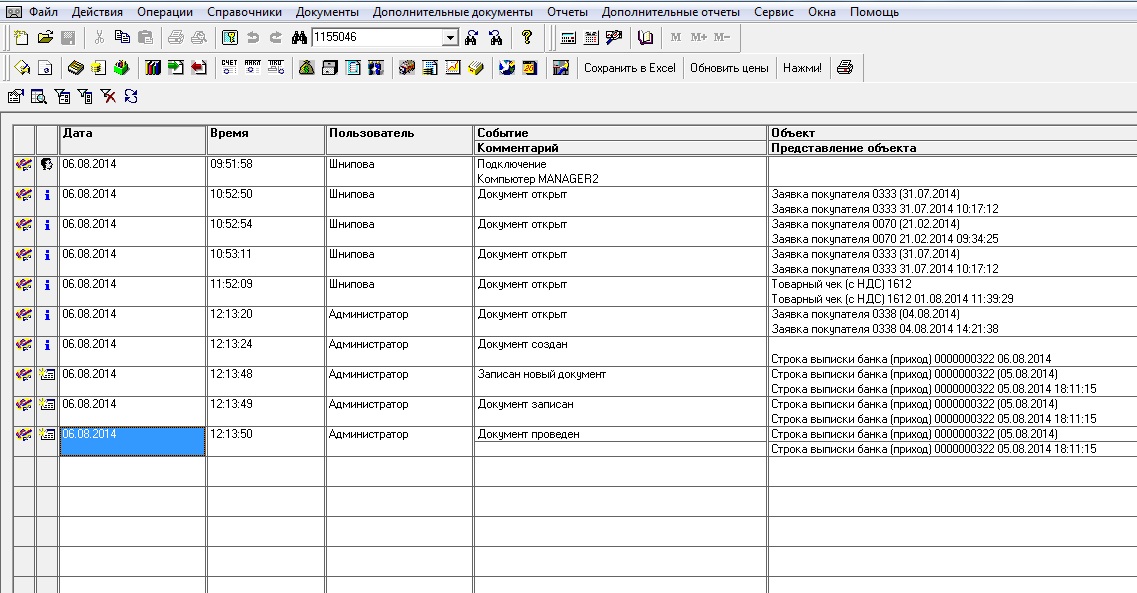Open the Операции menu
Screen dimensions: 1137x593
point(165,12)
